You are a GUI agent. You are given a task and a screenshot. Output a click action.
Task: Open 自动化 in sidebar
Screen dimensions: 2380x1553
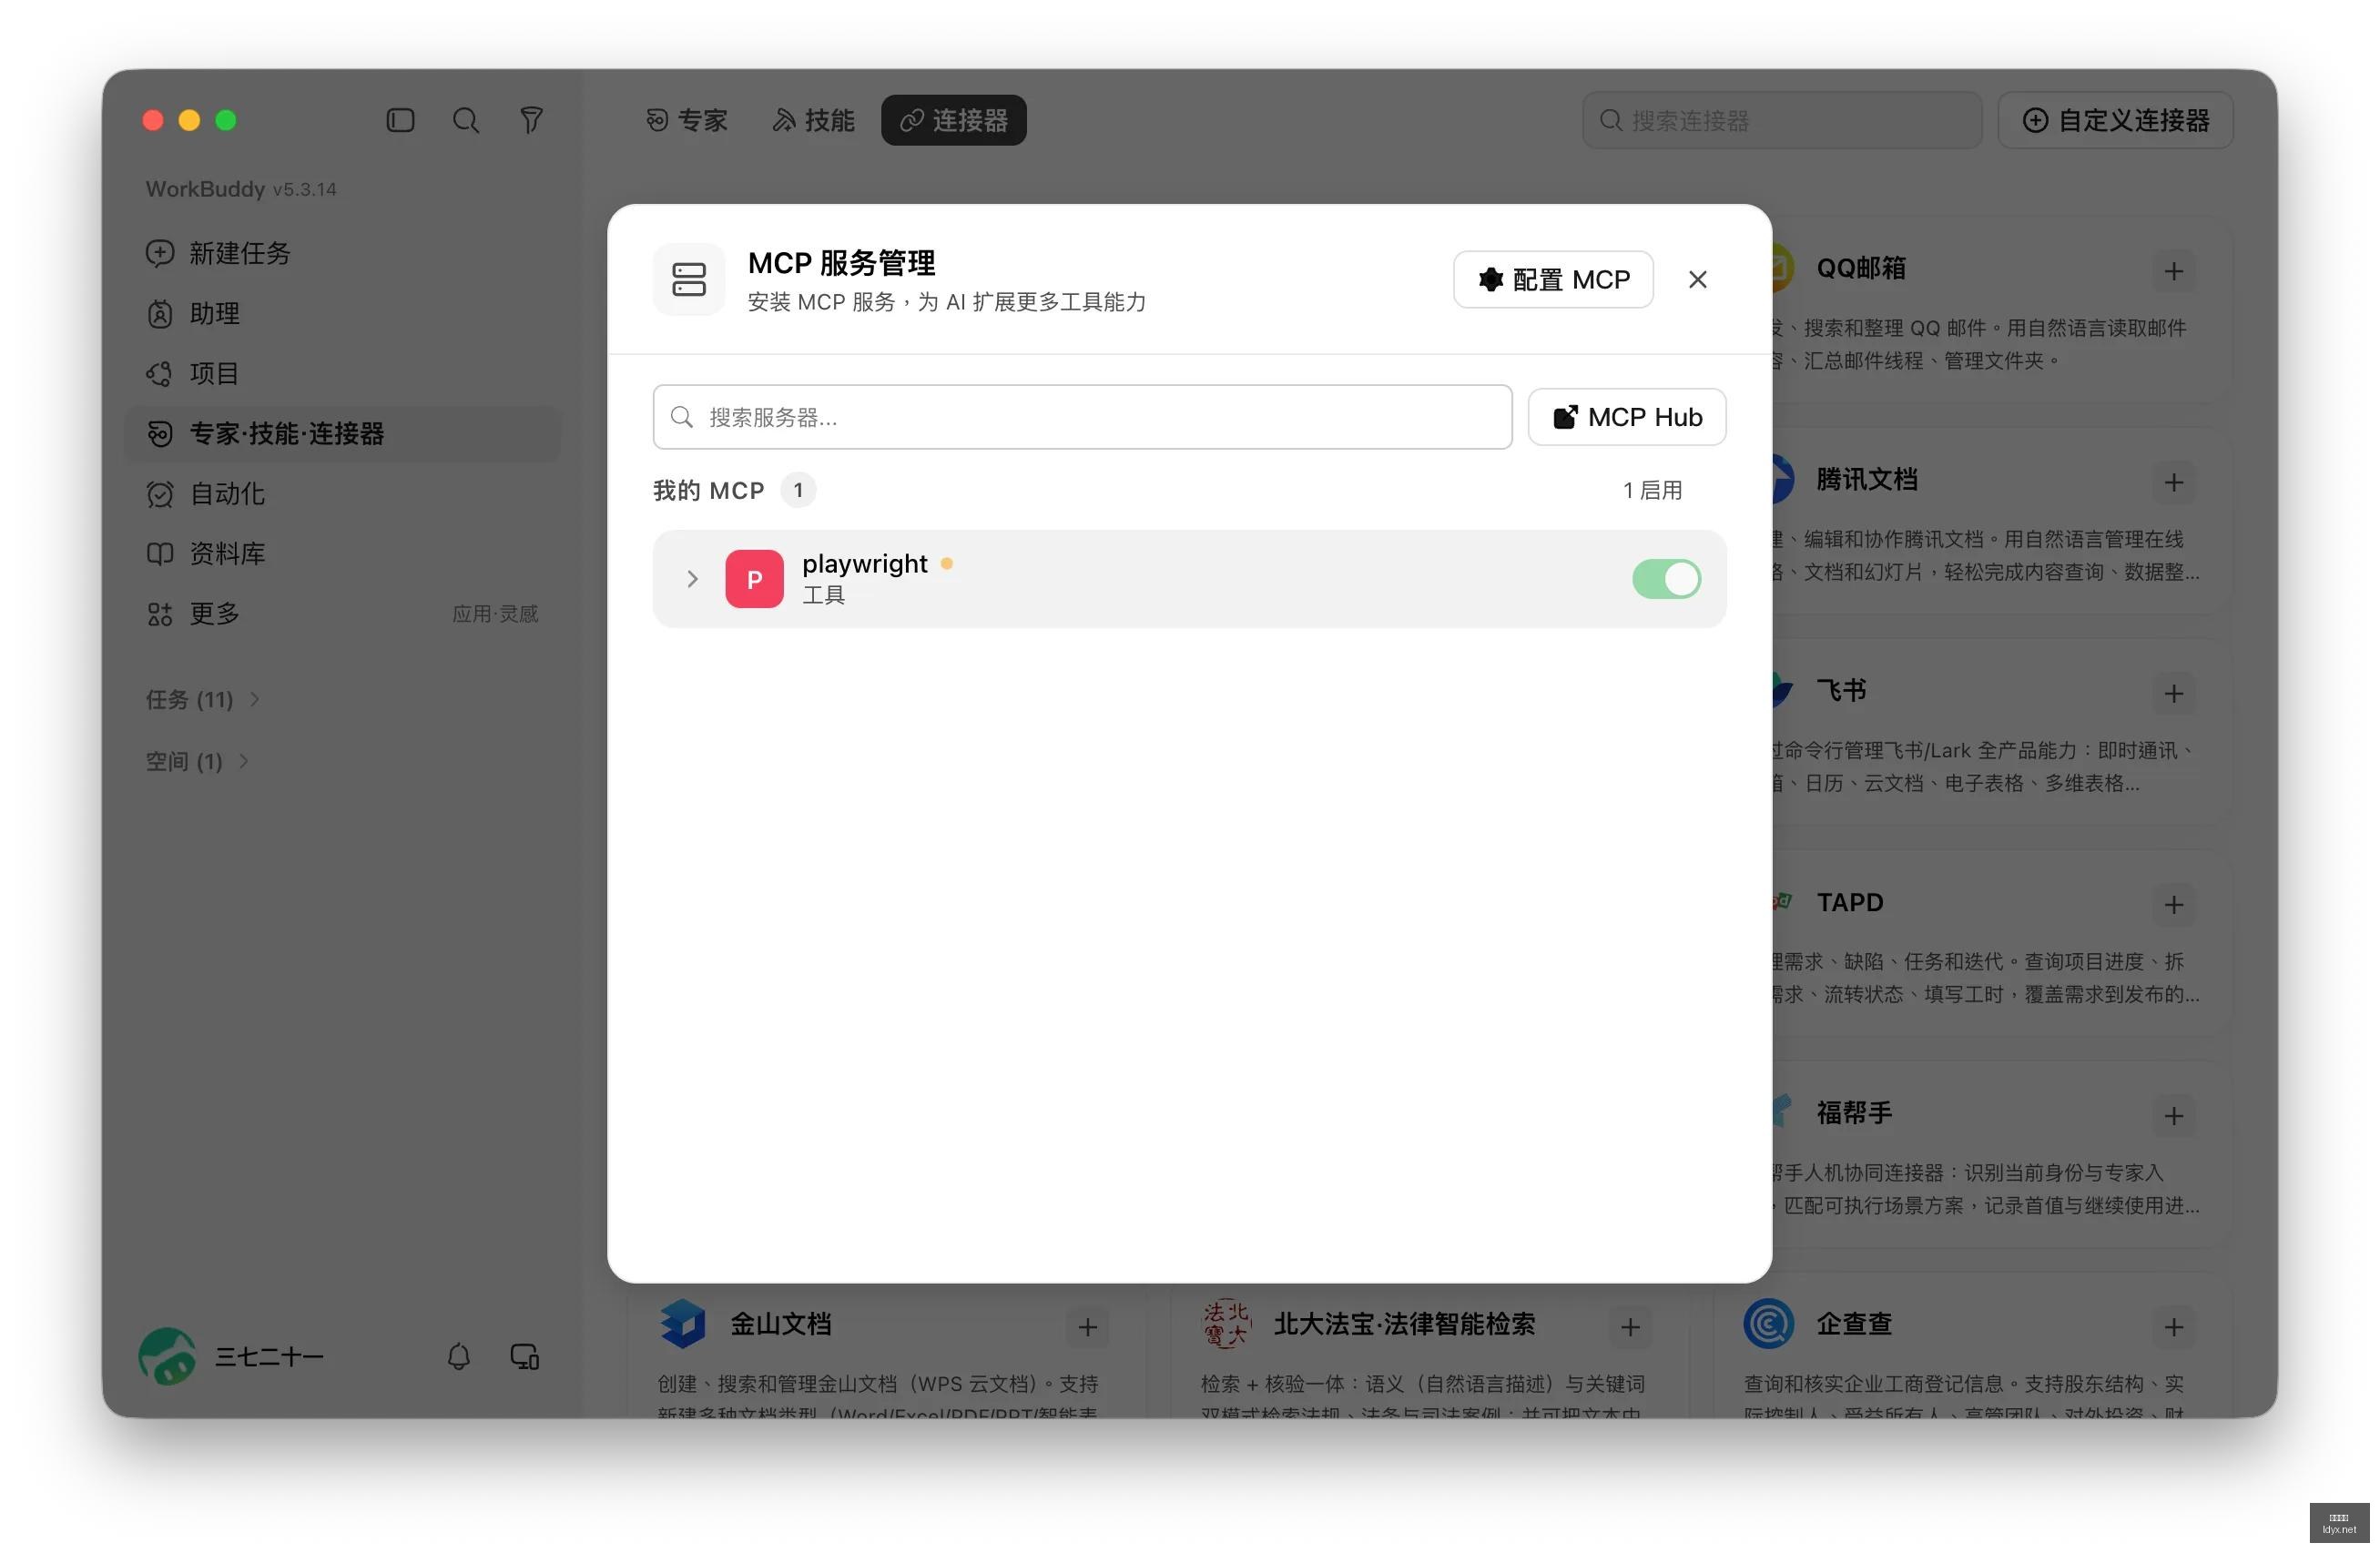coord(343,494)
